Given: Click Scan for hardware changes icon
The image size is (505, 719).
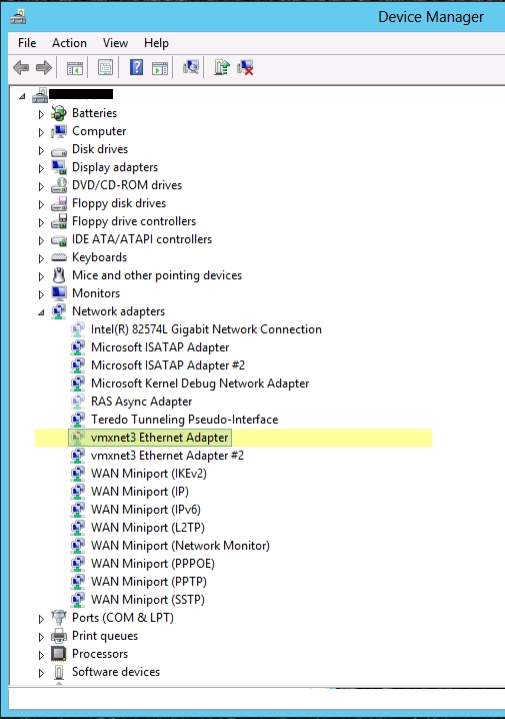Looking at the screenshot, I should tap(191, 68).
